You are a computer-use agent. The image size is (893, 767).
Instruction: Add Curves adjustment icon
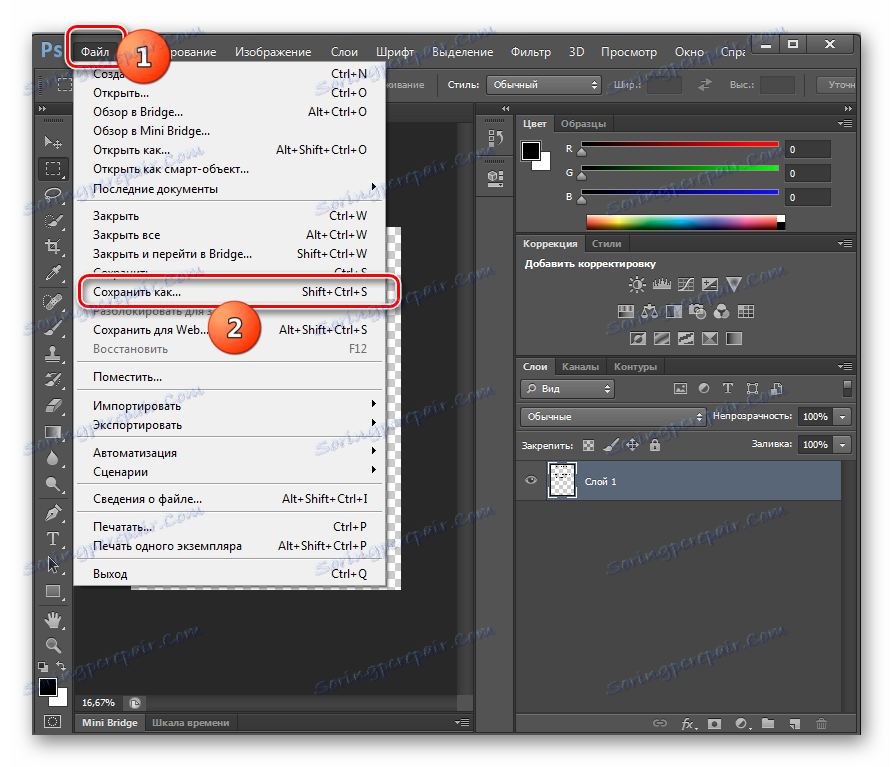[x=686, y=284]
